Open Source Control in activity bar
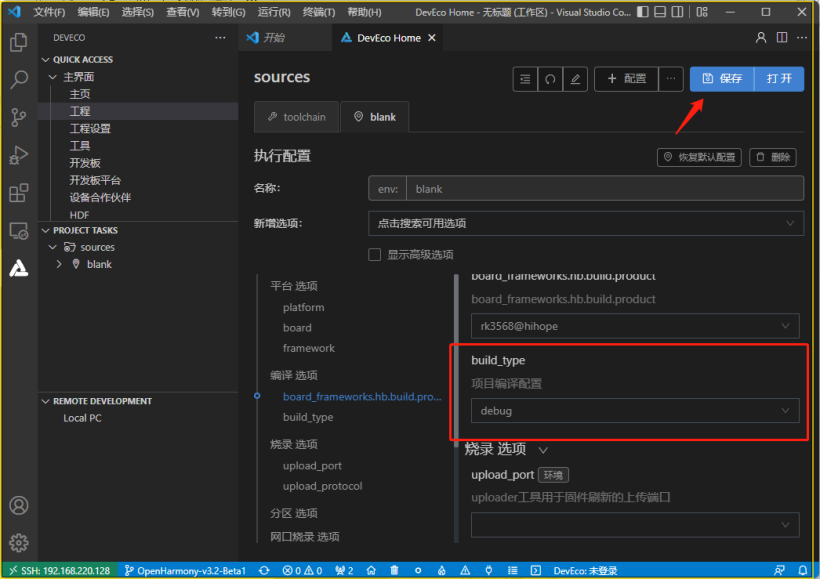Image resolution: width=820 pixels, height=579 pixels. [x=18, y=118]
